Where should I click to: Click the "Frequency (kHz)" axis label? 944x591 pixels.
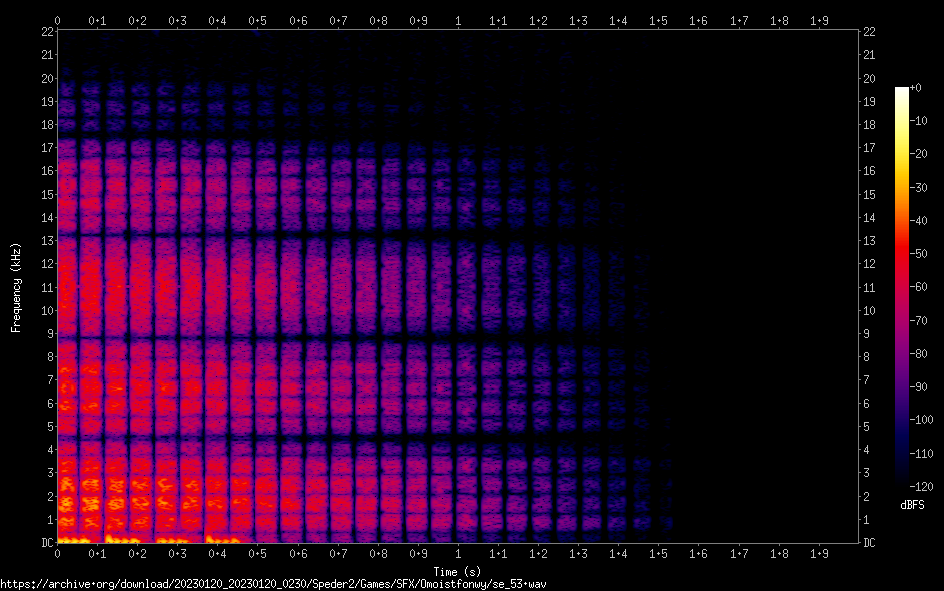tap(16, 287)
